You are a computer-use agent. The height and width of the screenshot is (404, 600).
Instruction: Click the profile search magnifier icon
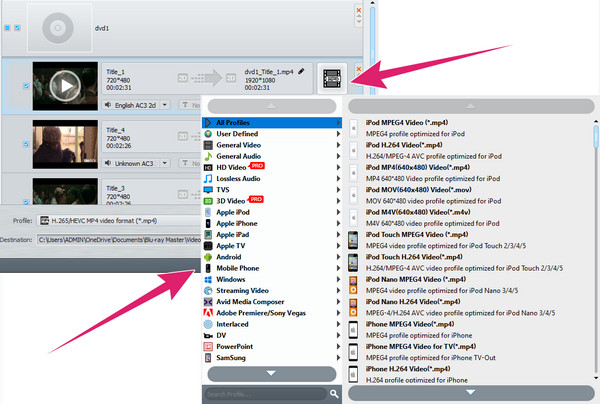pos(334,394)
